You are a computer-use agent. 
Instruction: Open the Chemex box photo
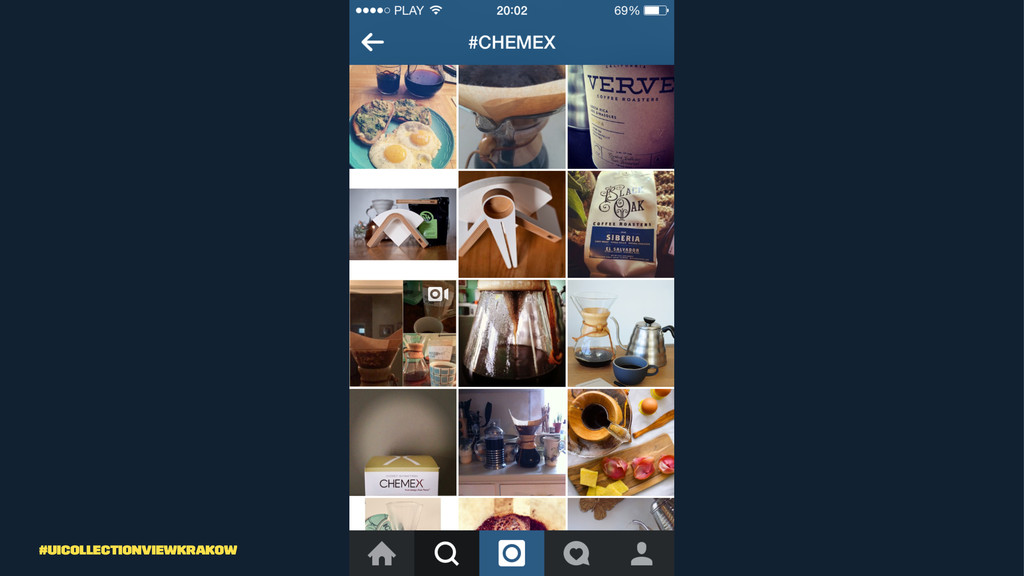(403, 442)
